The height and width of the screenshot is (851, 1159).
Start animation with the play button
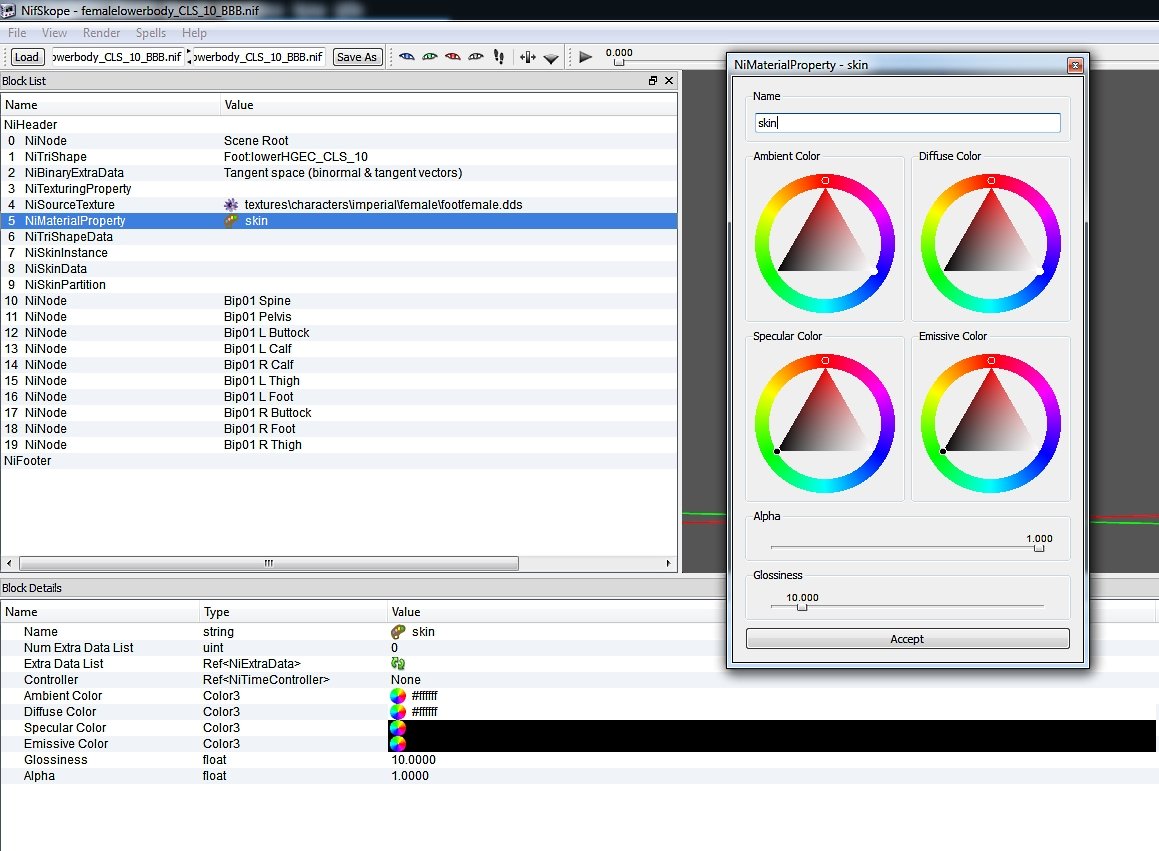[585, 57]
